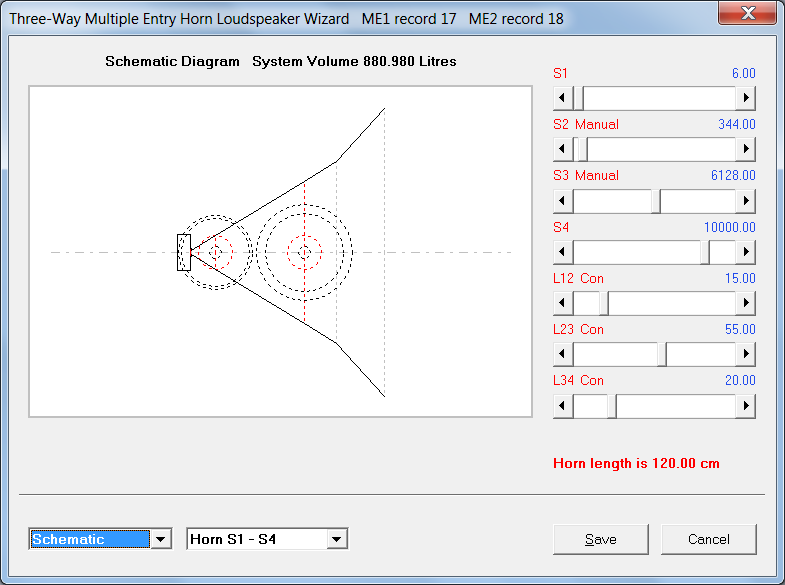Increase L34 Con via right arrow
The height and width of the screenshot is (585, 785).
(x=745, y=405)
